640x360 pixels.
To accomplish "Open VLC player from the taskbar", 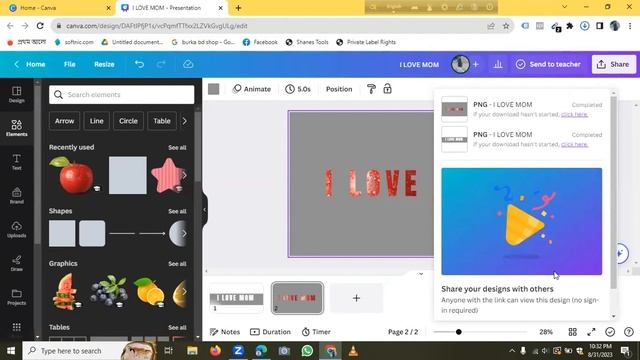I will [x=353, y=351].
